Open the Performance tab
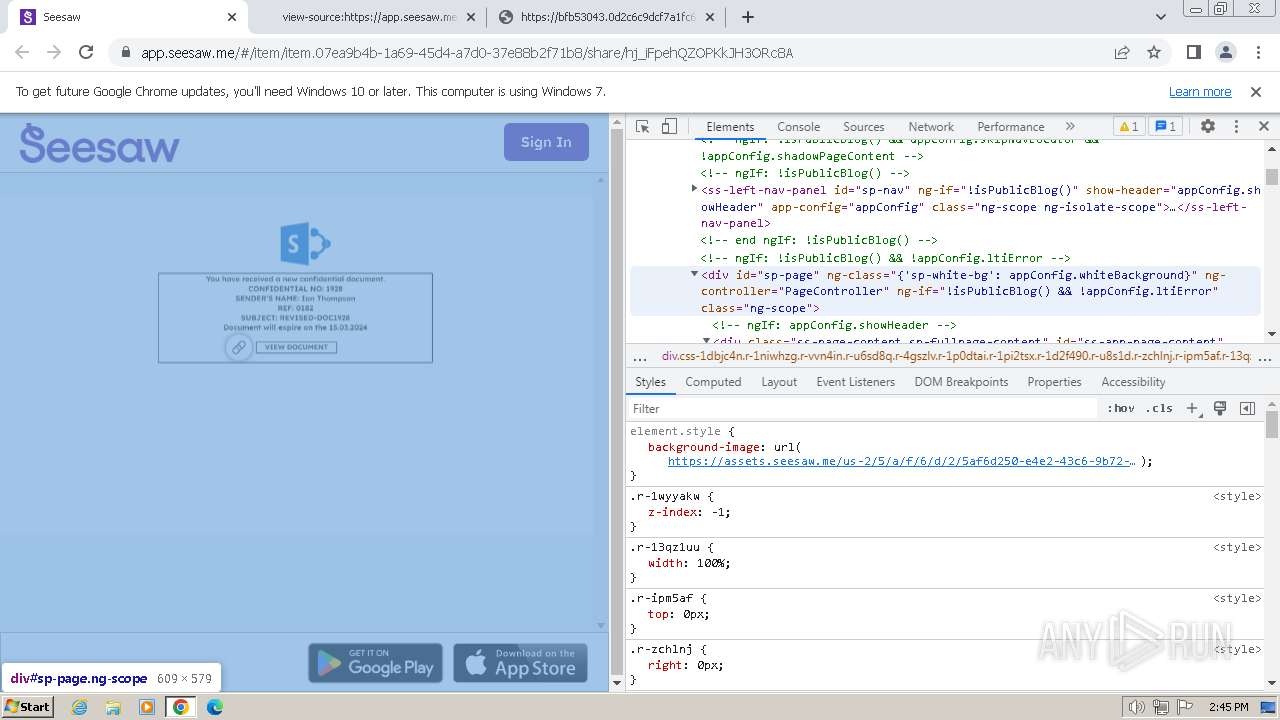Image resolution: width=1280 pixels, height=720 pixels. point(1011,127)
